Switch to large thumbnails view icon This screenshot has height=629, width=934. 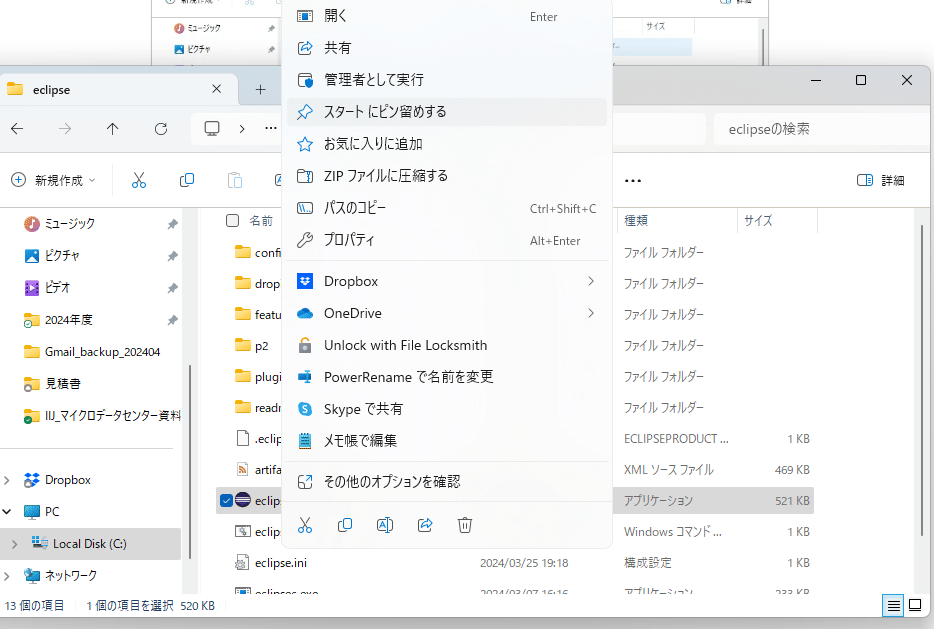point(915,606)
